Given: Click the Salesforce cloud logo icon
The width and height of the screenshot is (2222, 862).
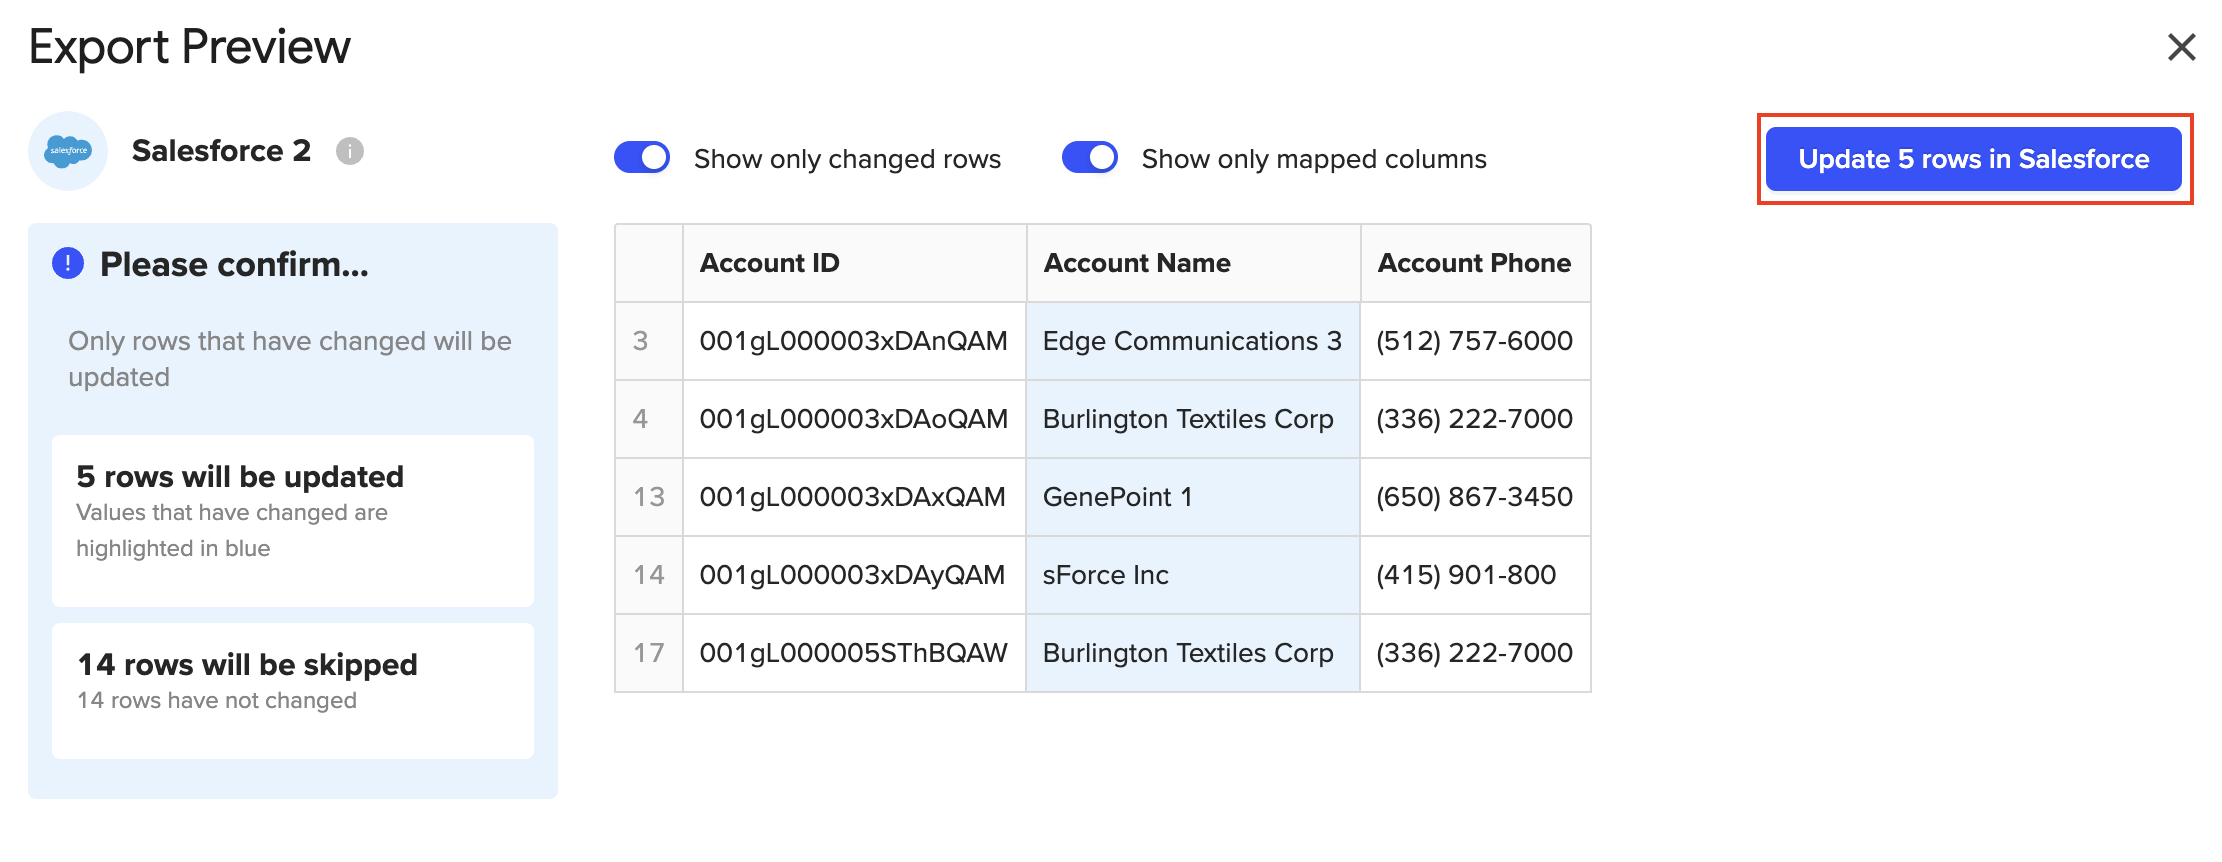Looking at the screenshot, I should [x=68, y=151].
